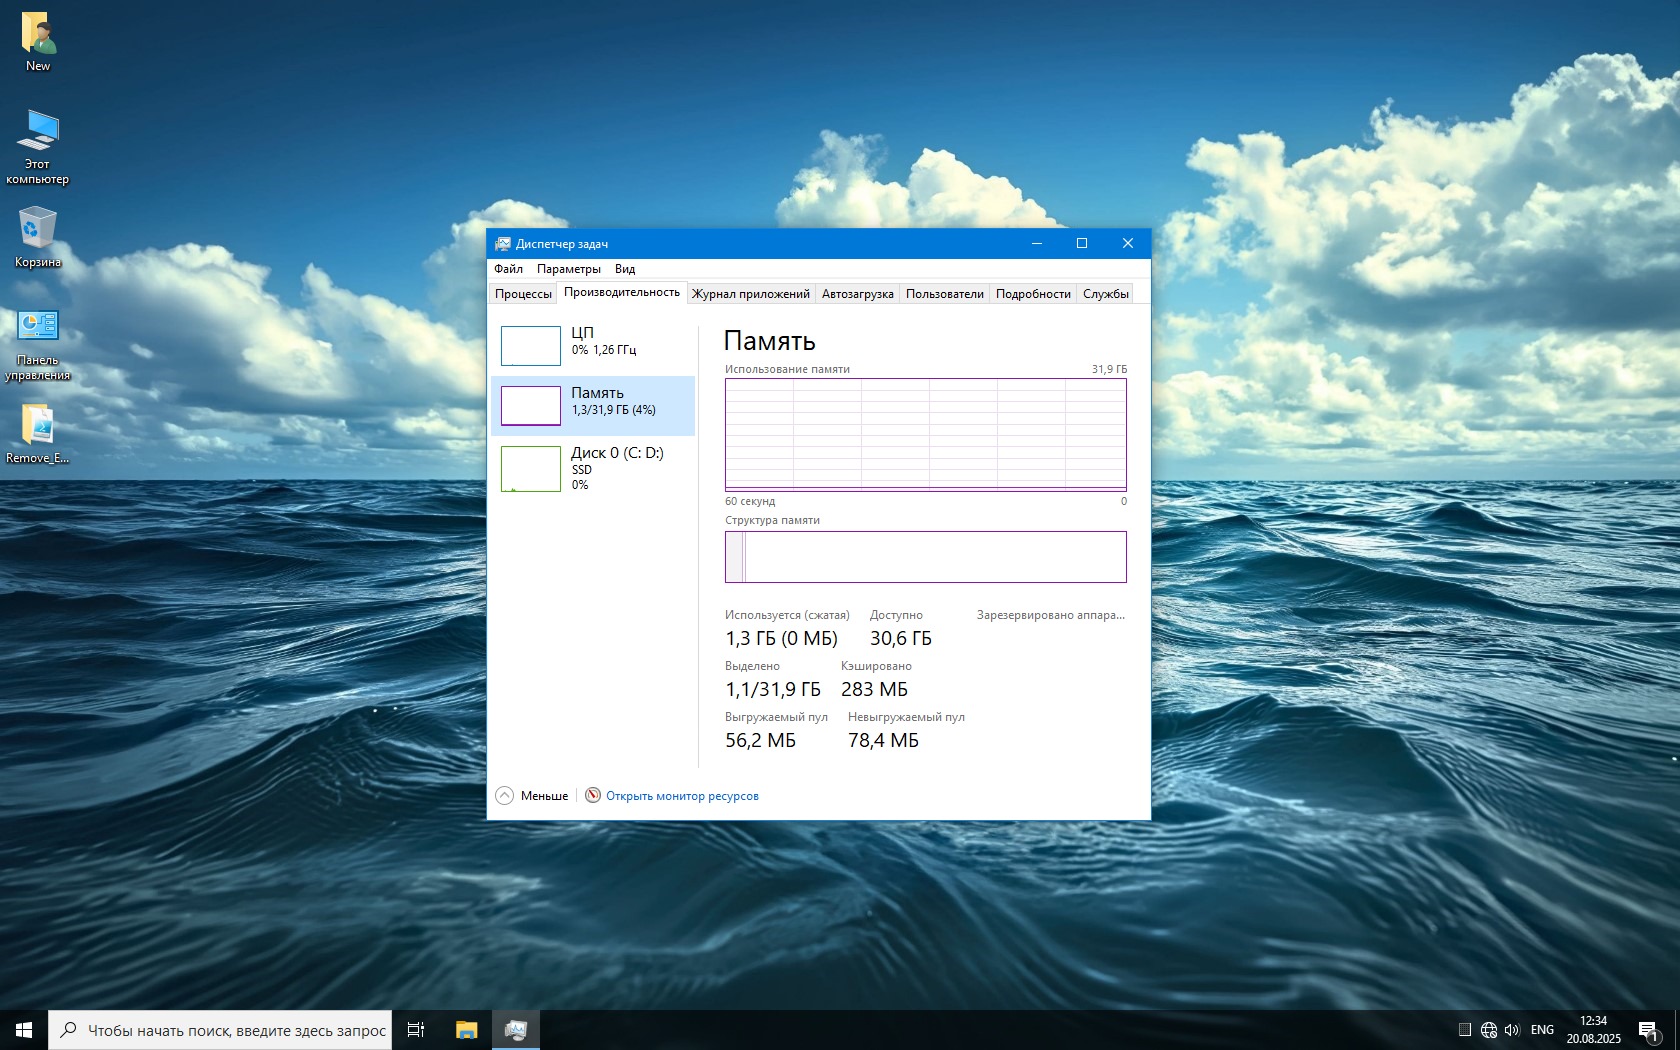Click the File Explorer taskbar icon
The height and width of the screenshot is (1050, 1680).
(x=467, y=1030)
